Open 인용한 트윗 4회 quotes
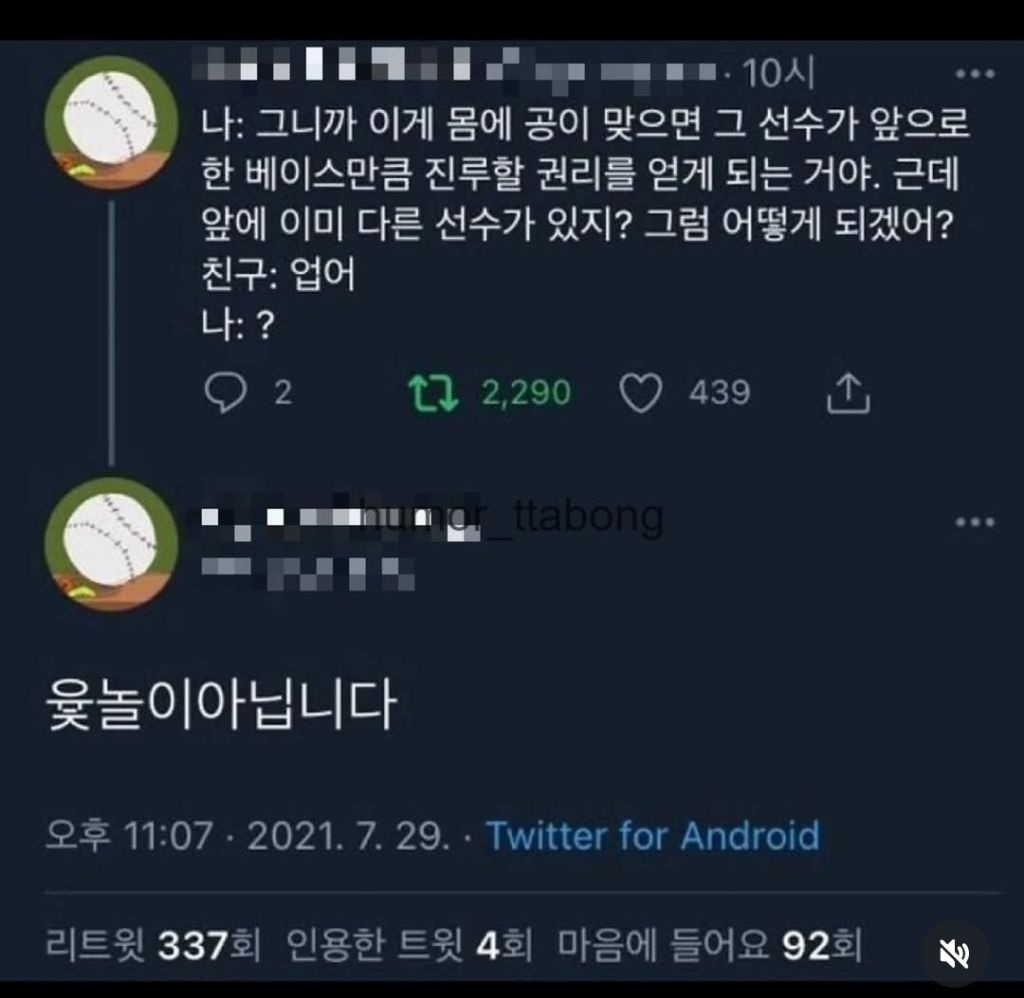Viewport: 1024px width, 998px height. click(410, 943)
